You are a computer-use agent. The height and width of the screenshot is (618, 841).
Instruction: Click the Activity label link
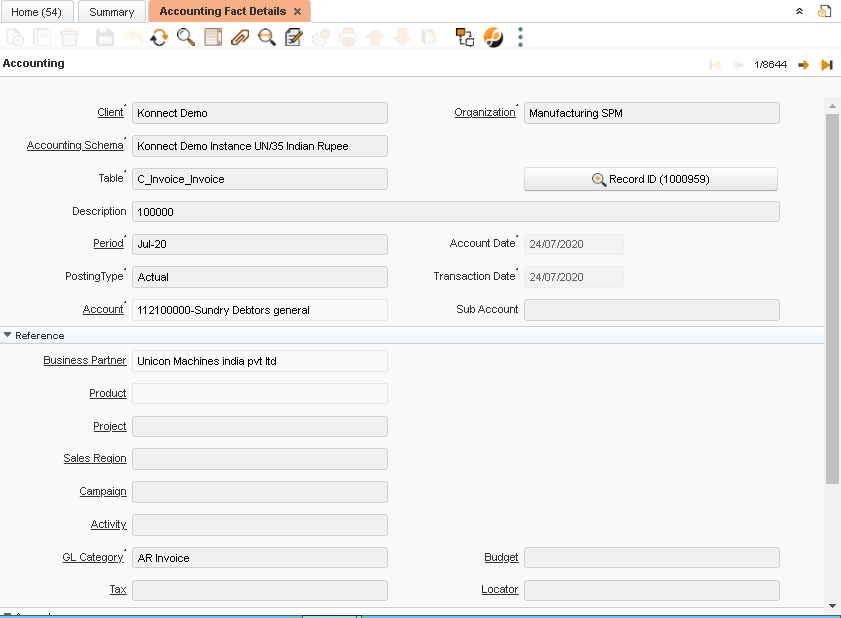pos(108,524)
